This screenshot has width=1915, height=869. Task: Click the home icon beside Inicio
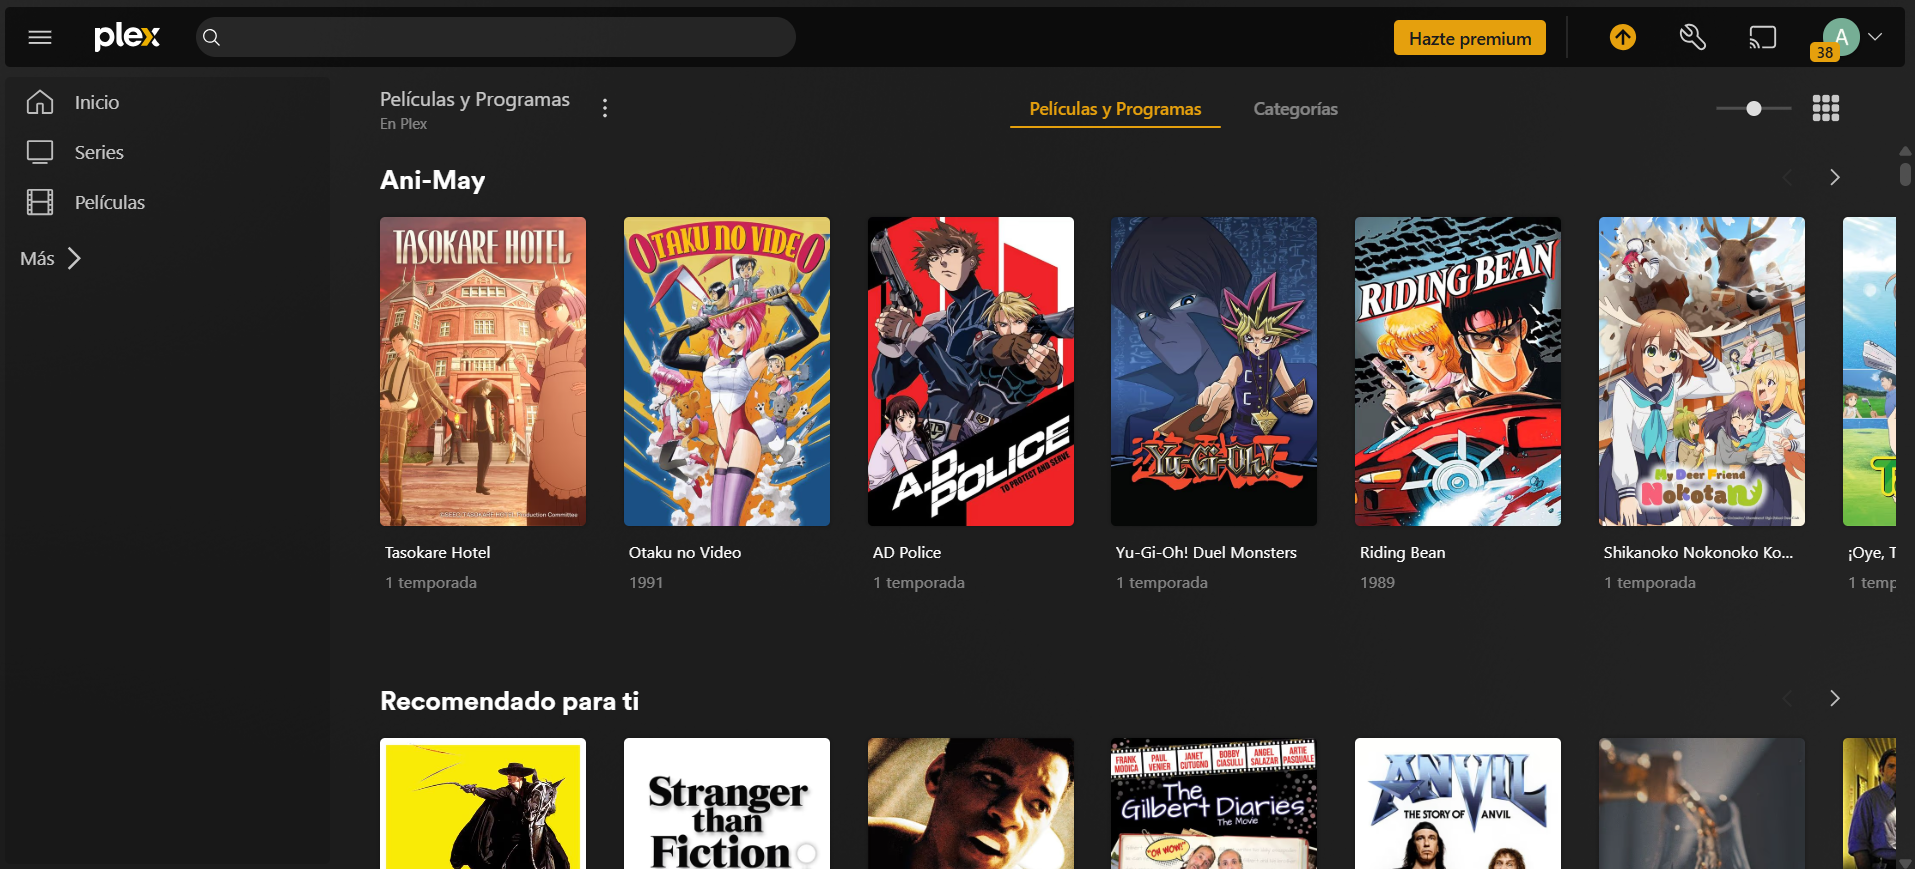coord(40,102)
